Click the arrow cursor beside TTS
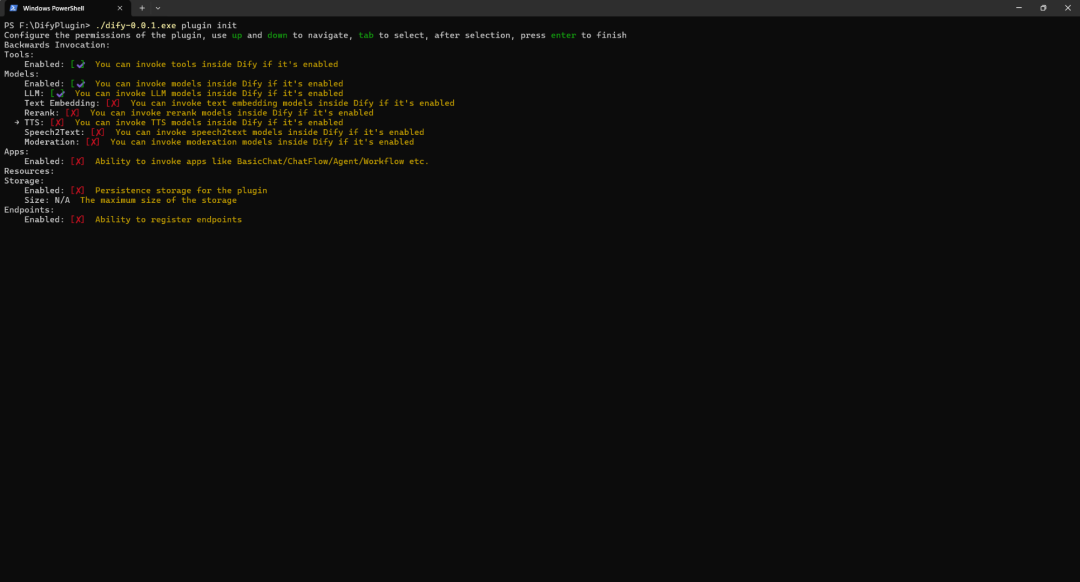Image resolution: width=1080 pixels, height=582 pixels. [17, 123]
